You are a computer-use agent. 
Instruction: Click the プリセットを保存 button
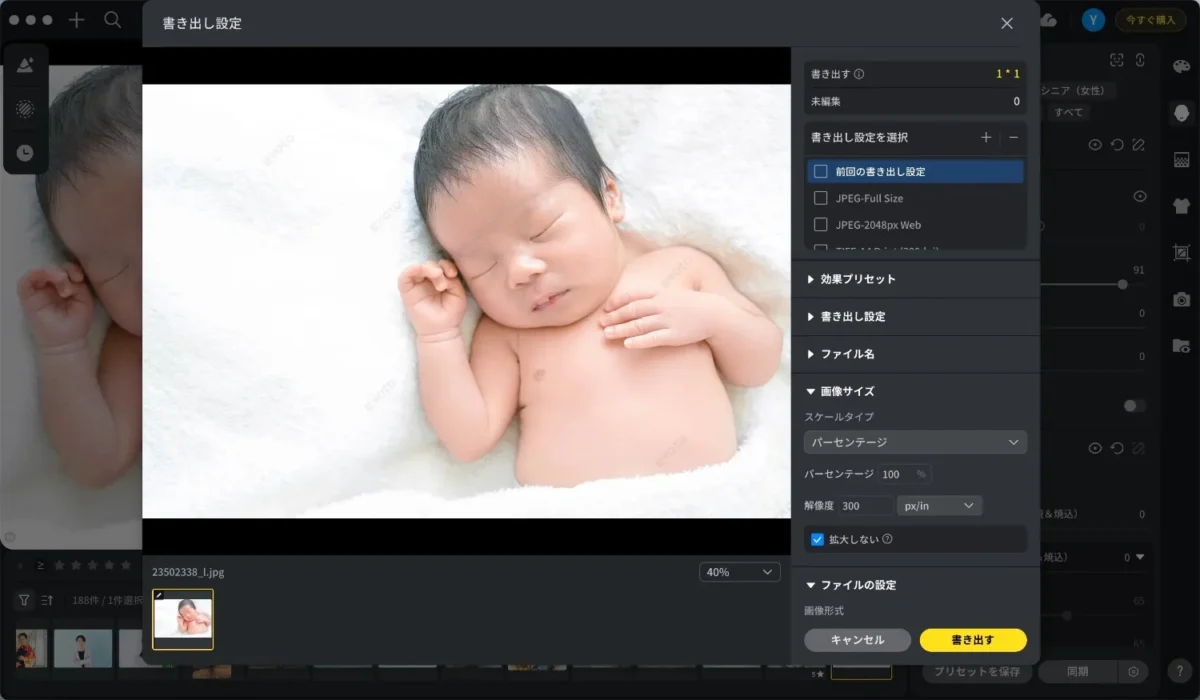pos(976,671)
